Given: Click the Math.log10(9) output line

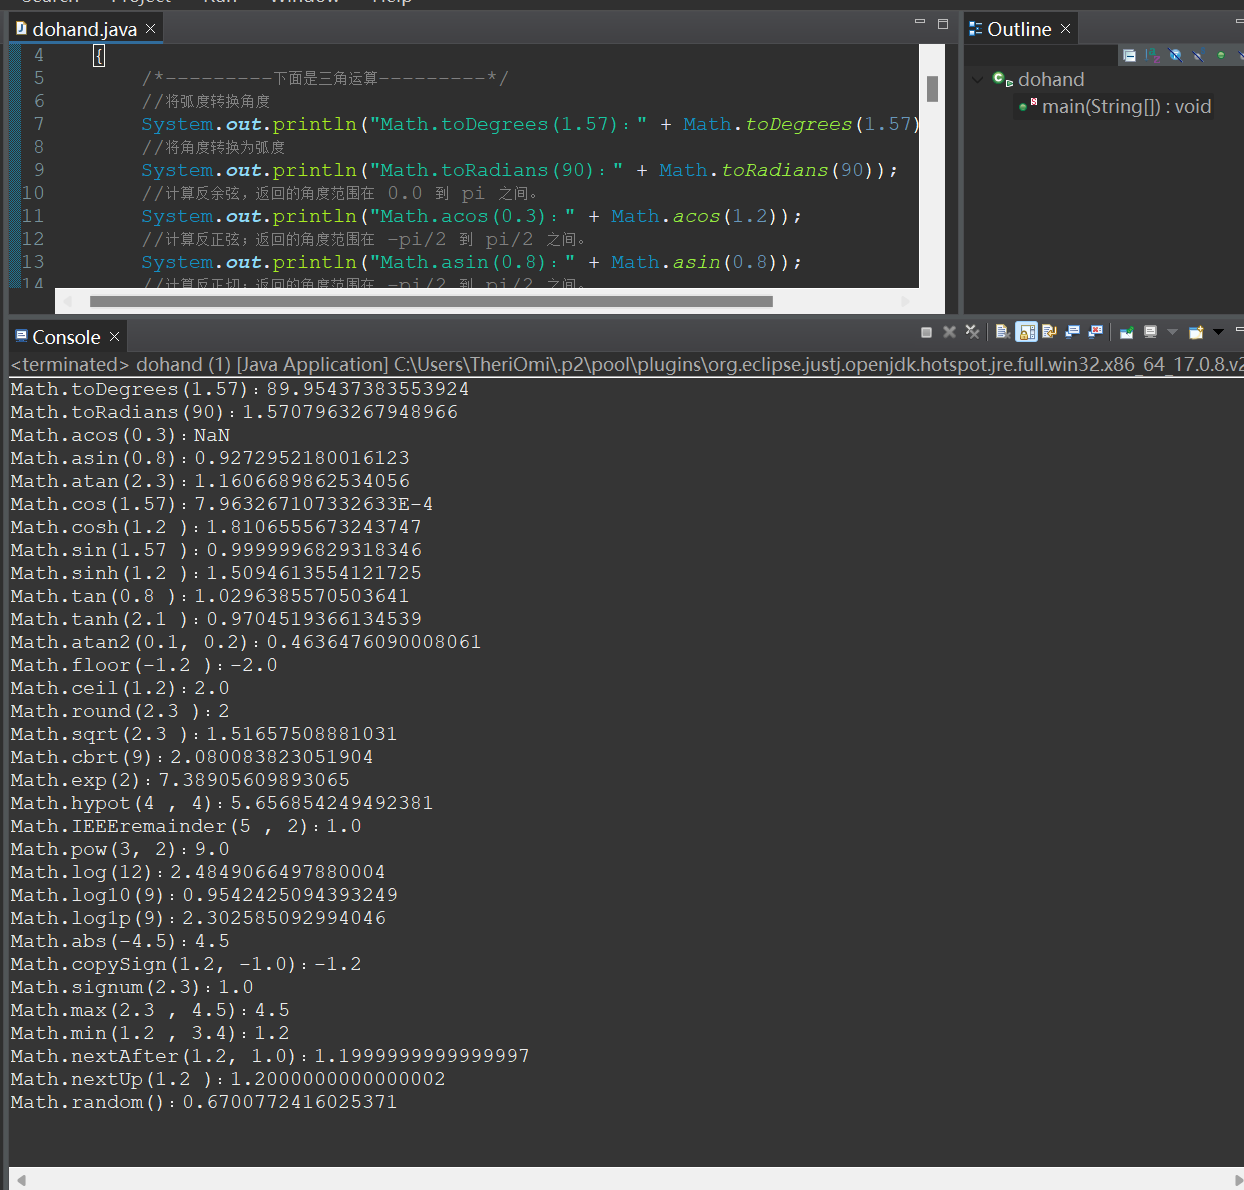Looking at the screenshot, I should click(203, 895).
